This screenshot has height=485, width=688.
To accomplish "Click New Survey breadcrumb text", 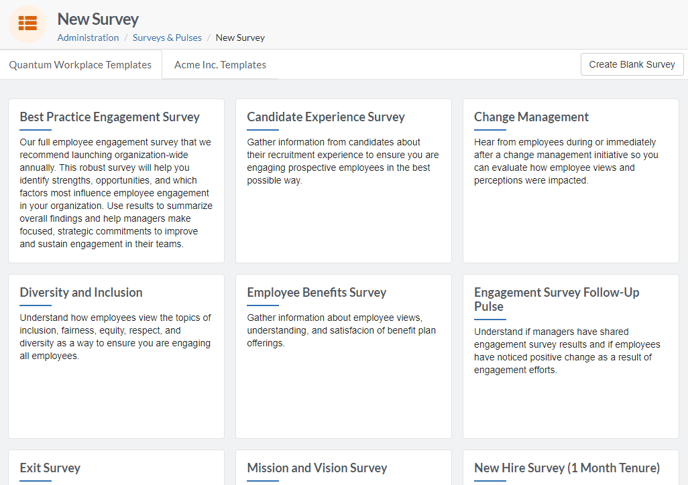I will tap(240, 38).
